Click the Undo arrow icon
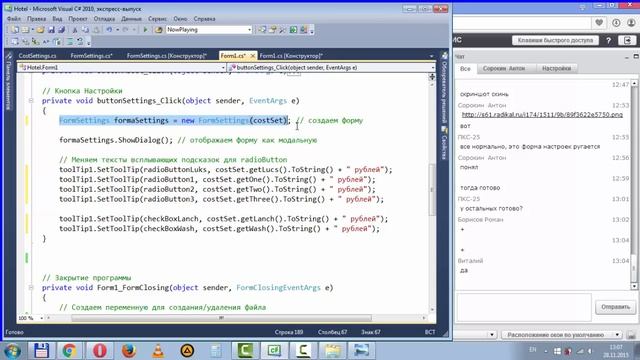 click(x=109, y=30)
